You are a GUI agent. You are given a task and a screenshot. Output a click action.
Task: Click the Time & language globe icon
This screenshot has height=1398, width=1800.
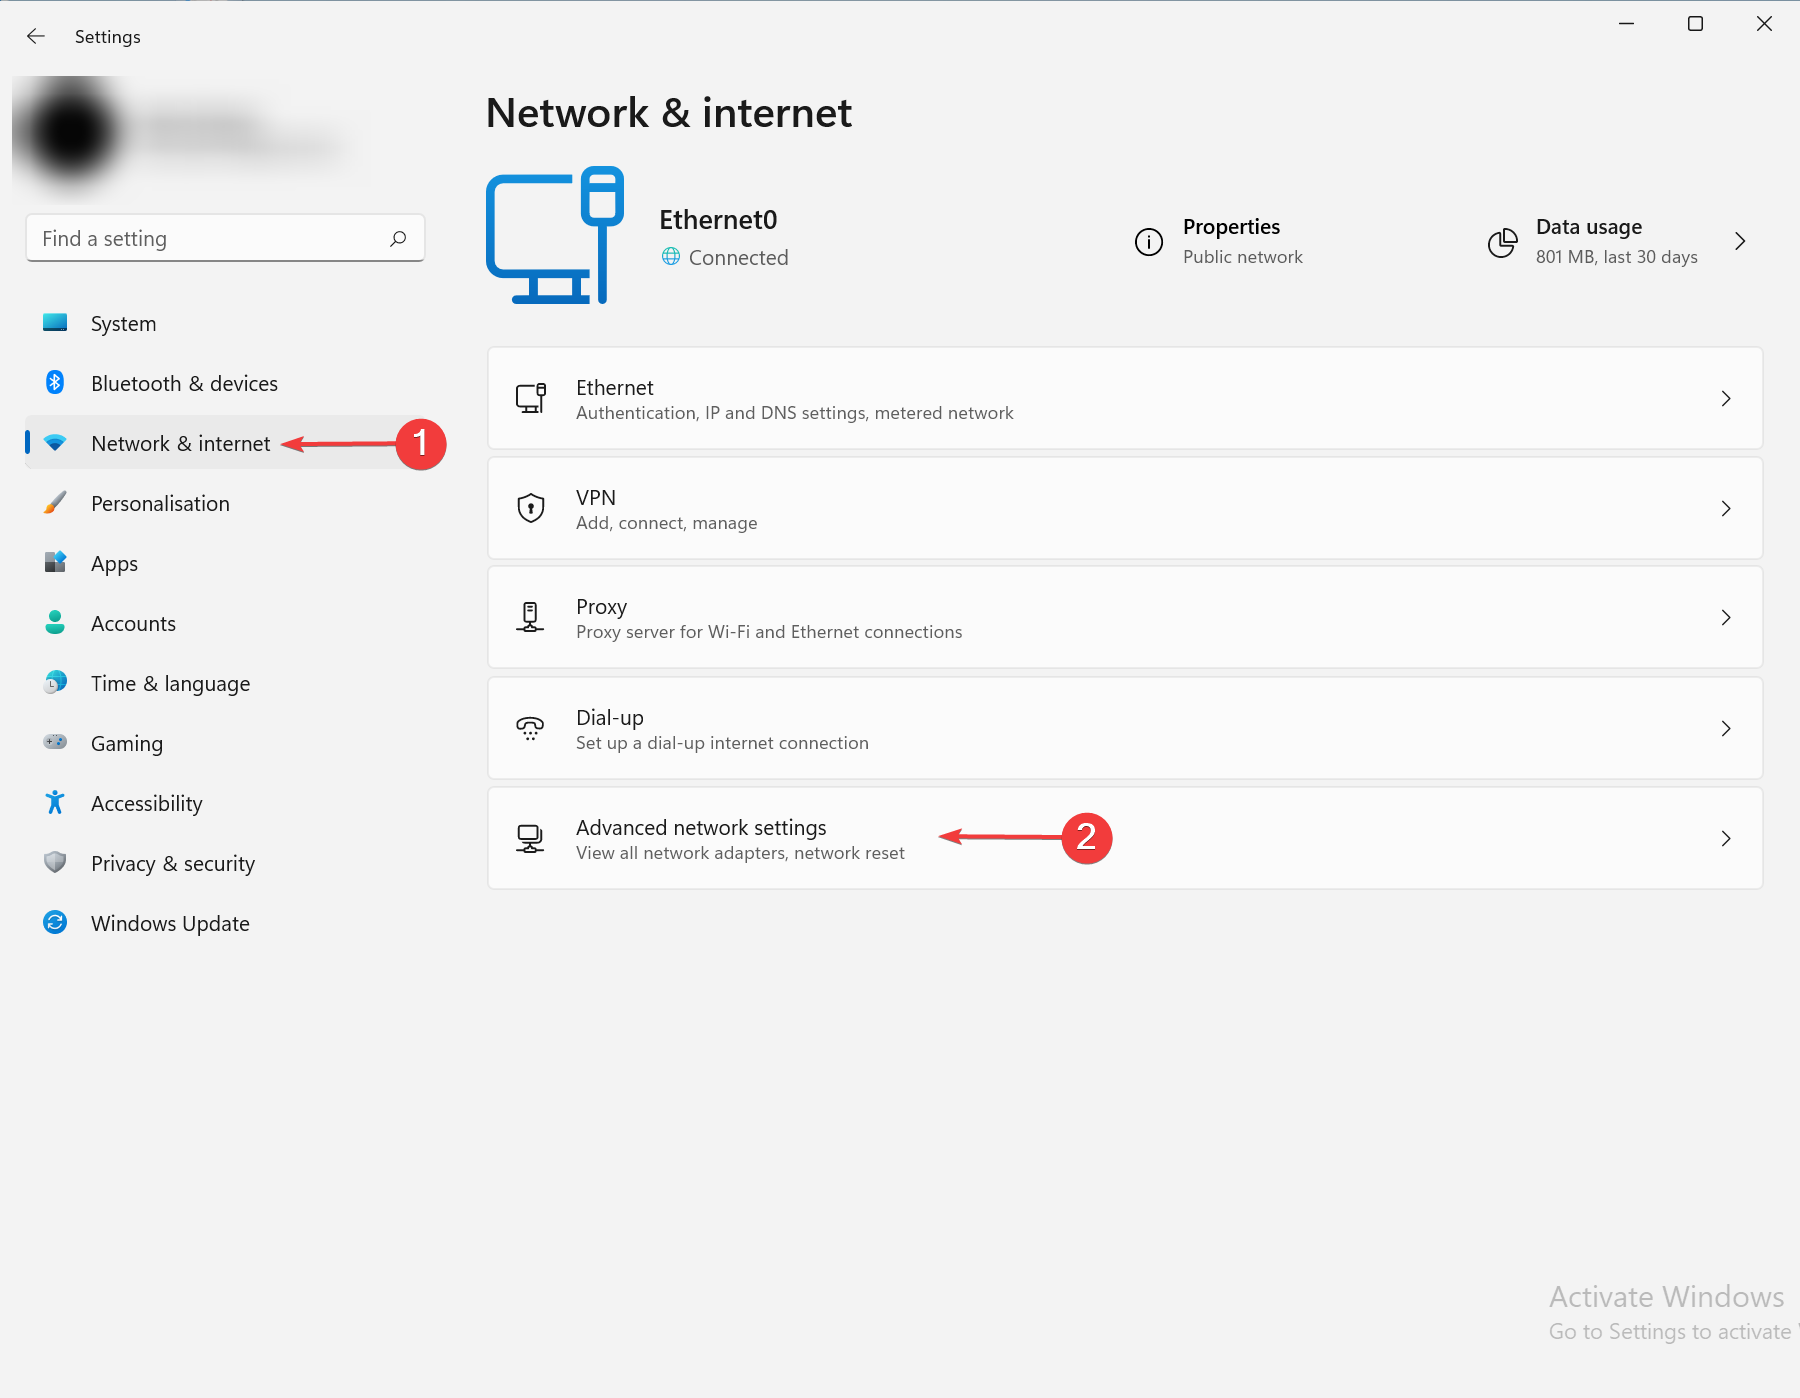coord(55,682)
